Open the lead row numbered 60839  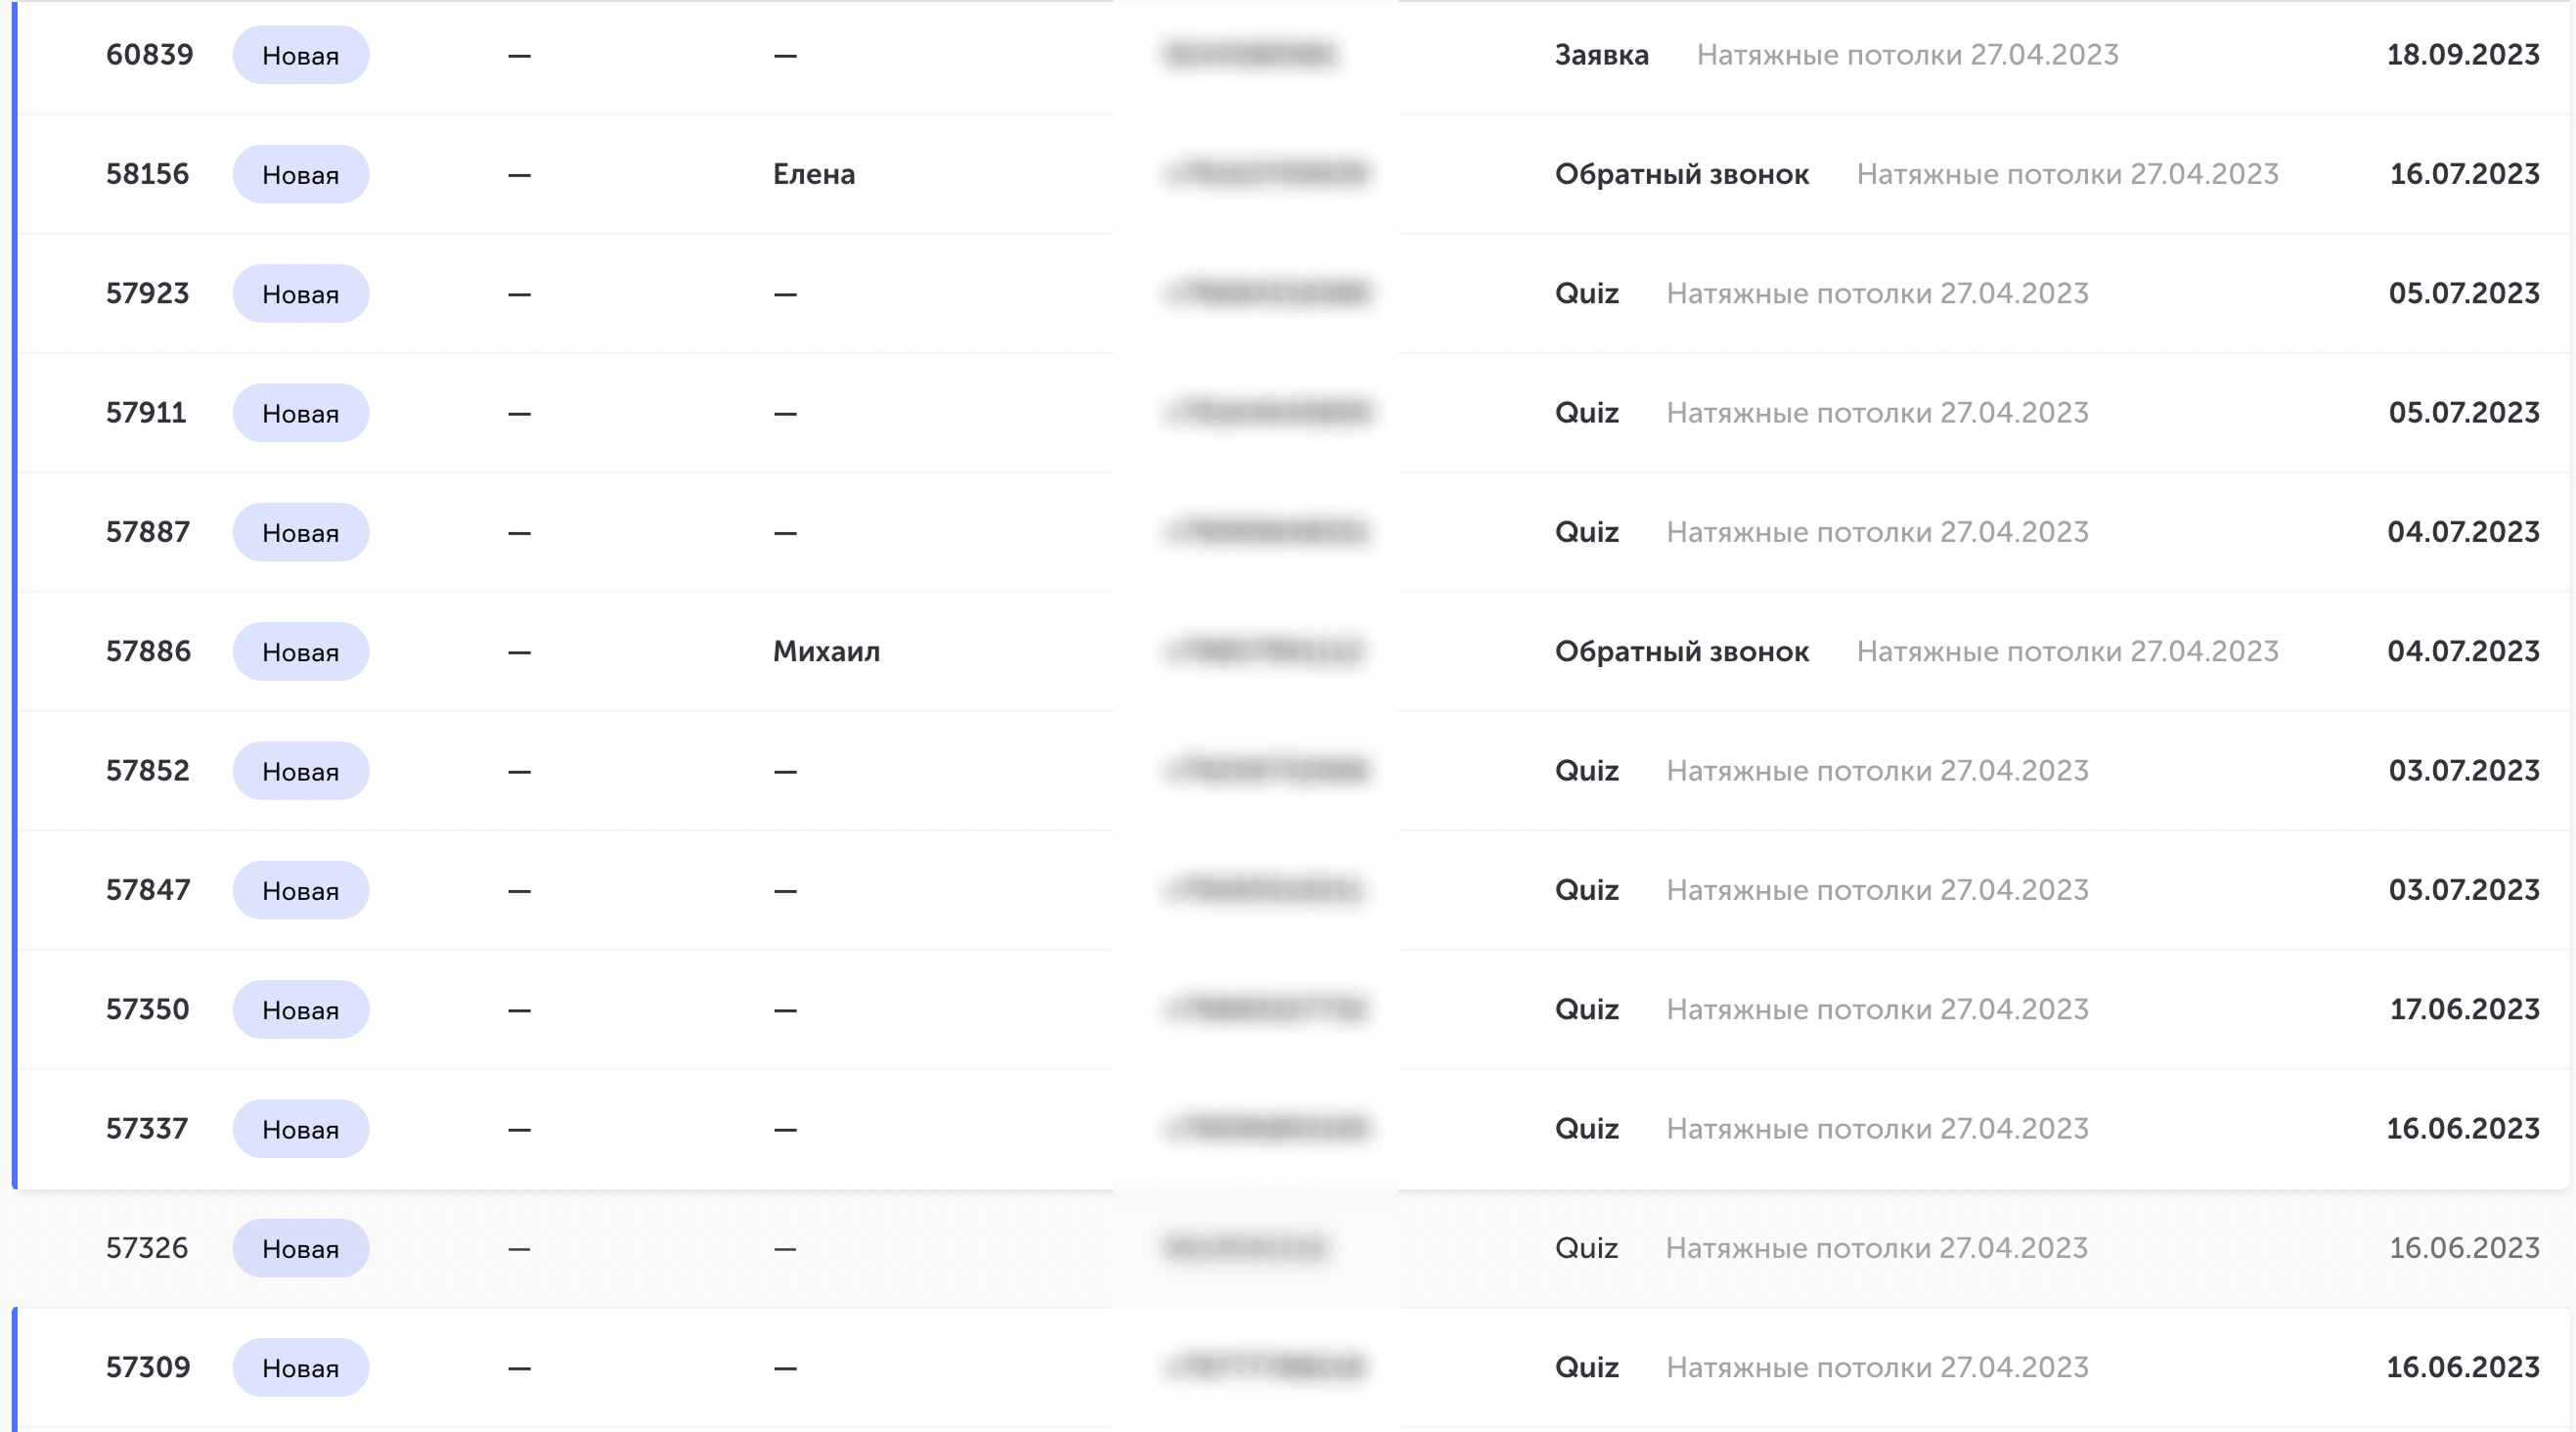click(1290, 55)
